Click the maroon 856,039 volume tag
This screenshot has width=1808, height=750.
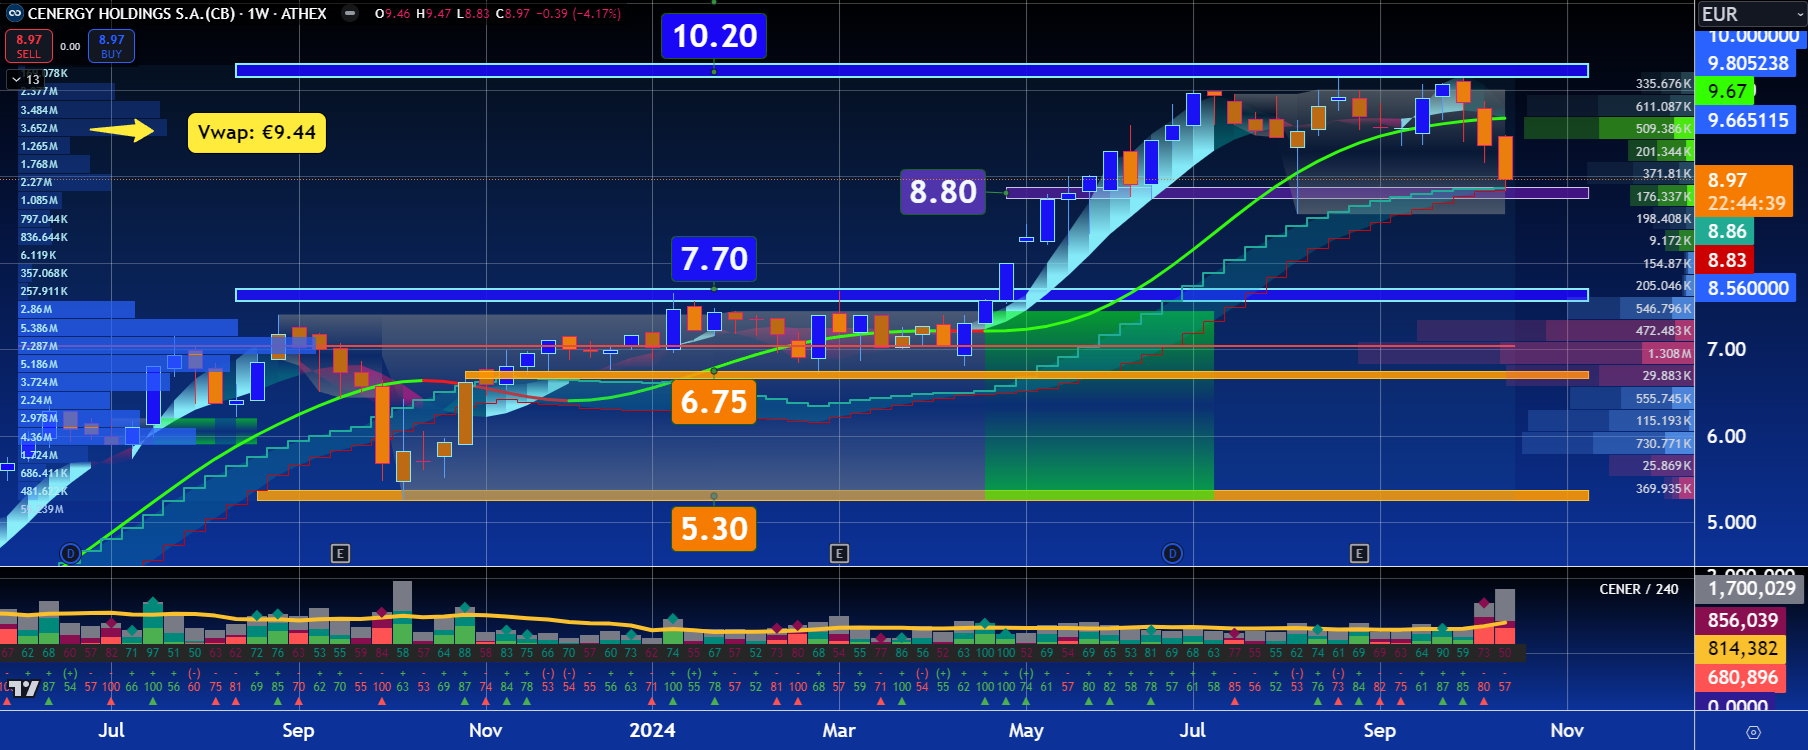coord(1742,620)
